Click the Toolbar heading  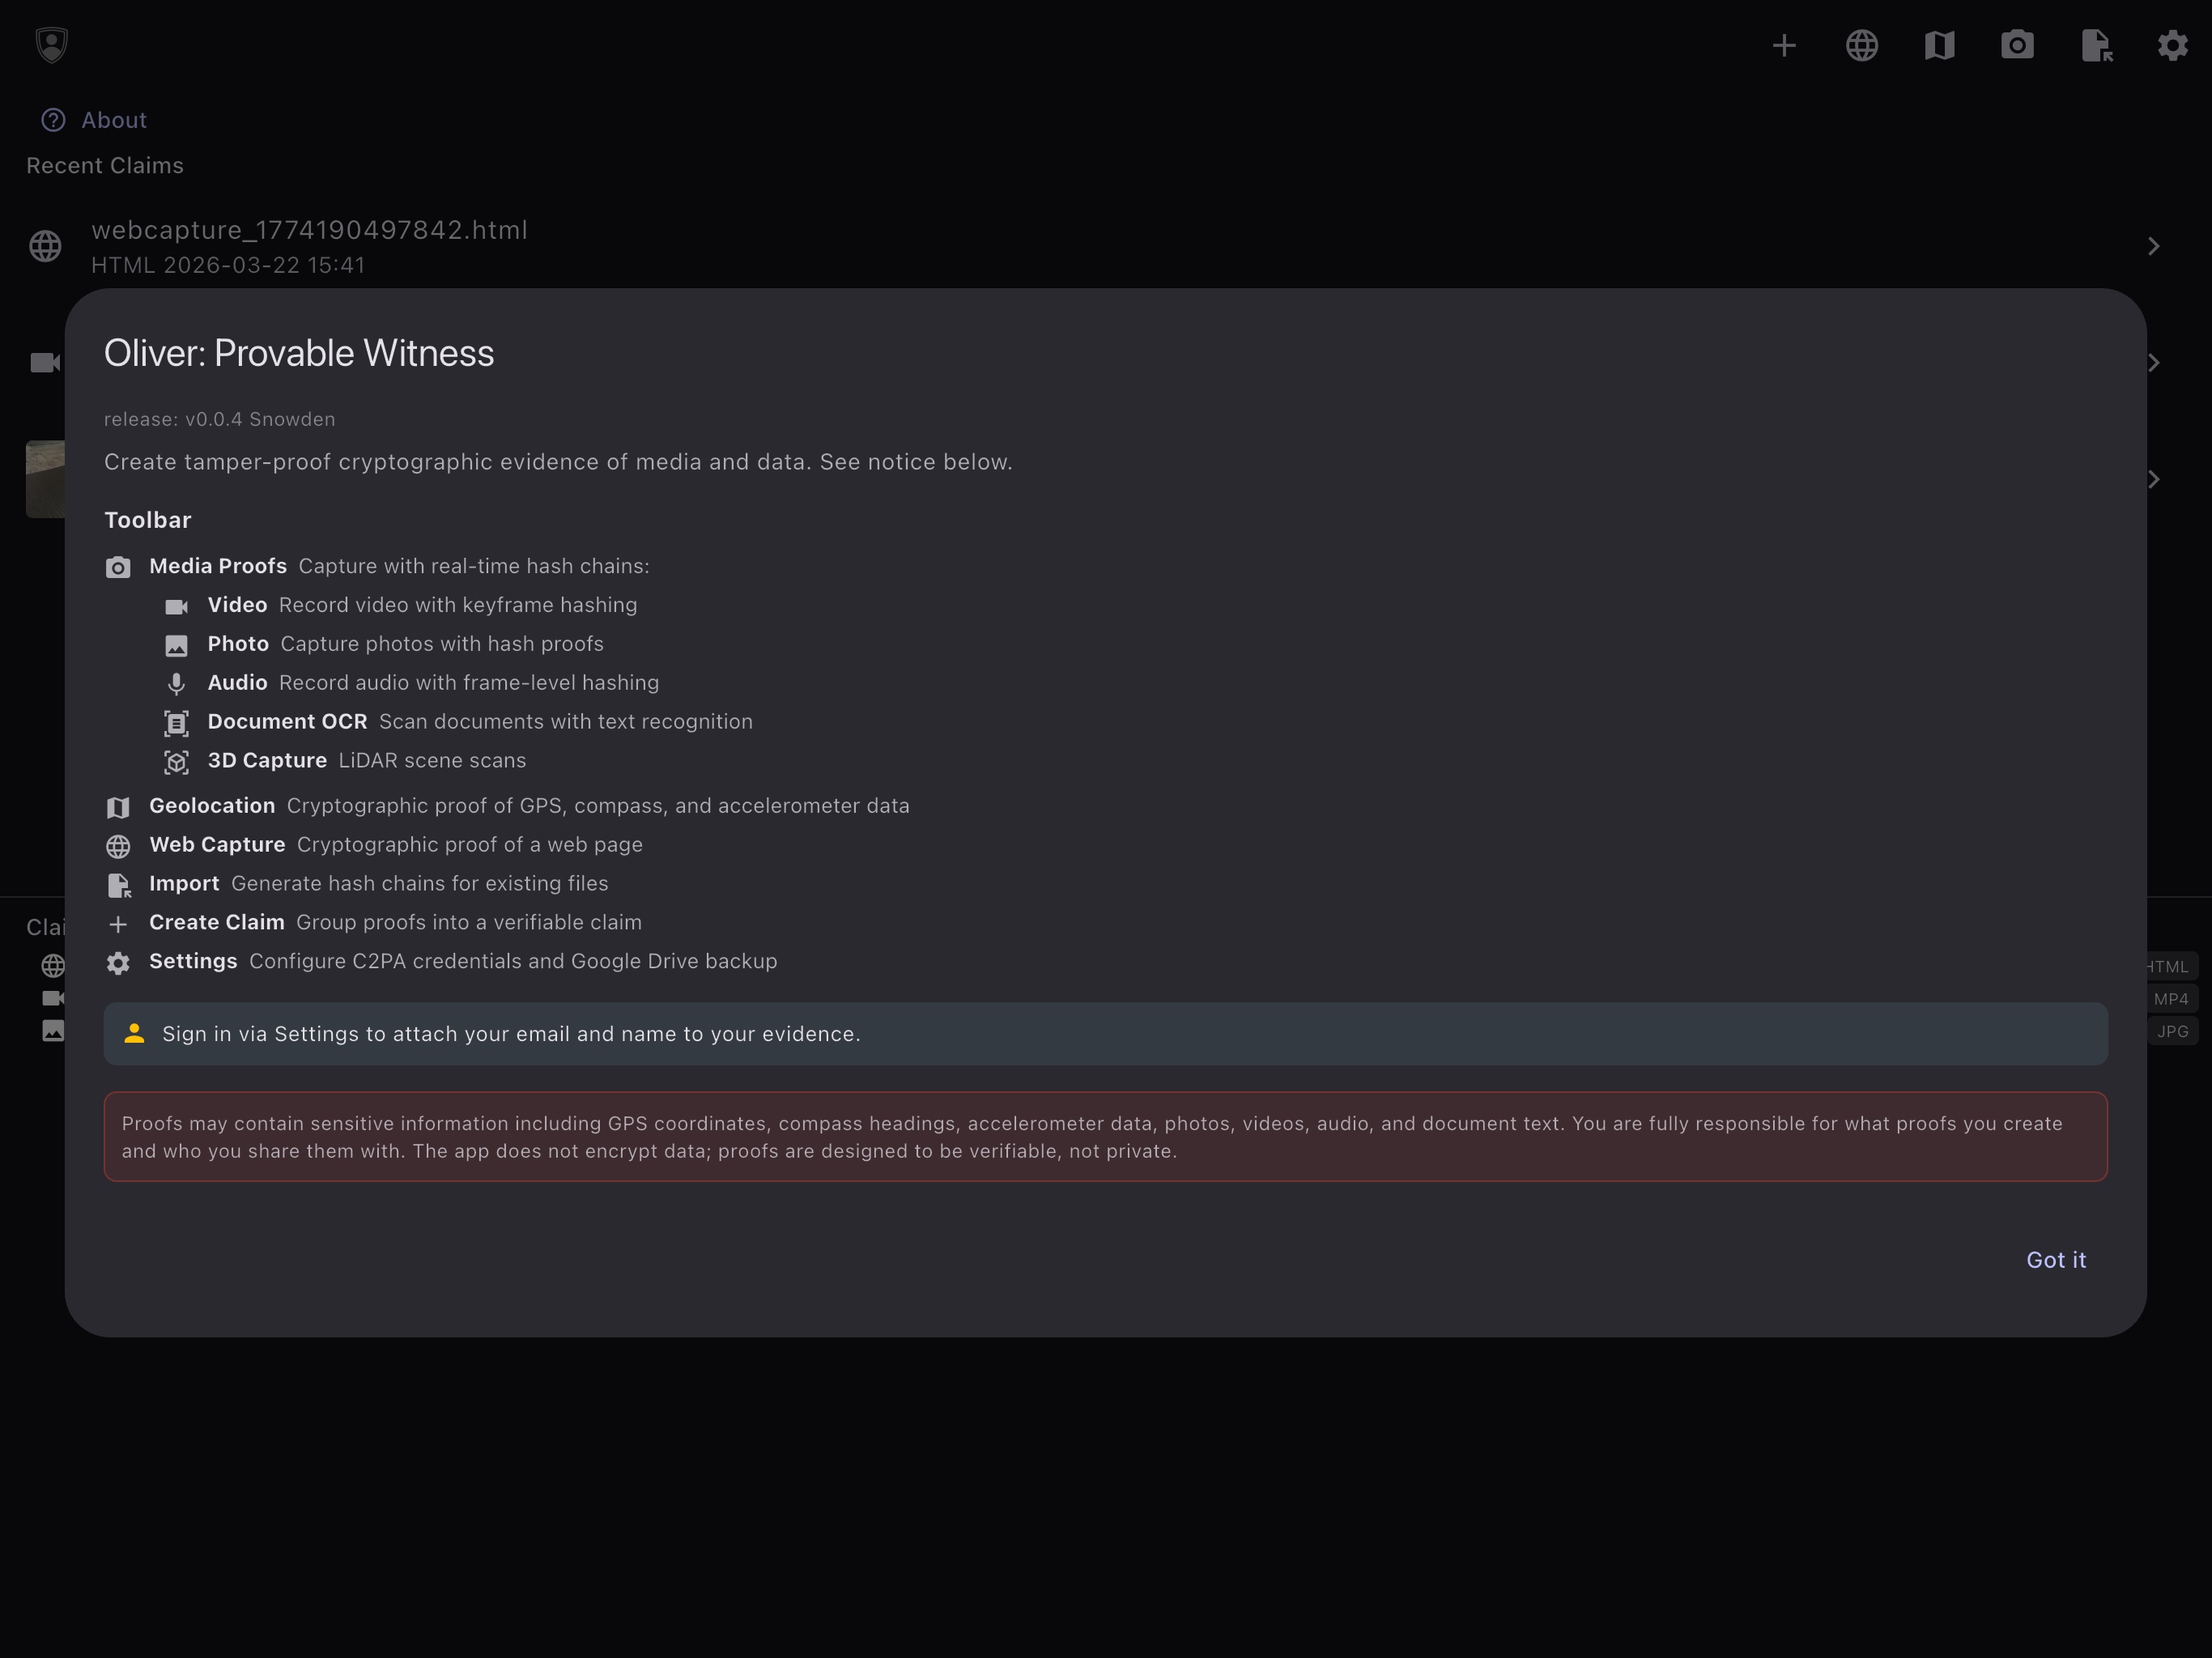coord(148,520)
